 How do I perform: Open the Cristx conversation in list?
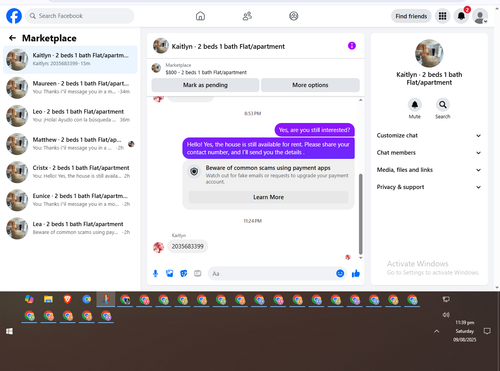point(70,172)
